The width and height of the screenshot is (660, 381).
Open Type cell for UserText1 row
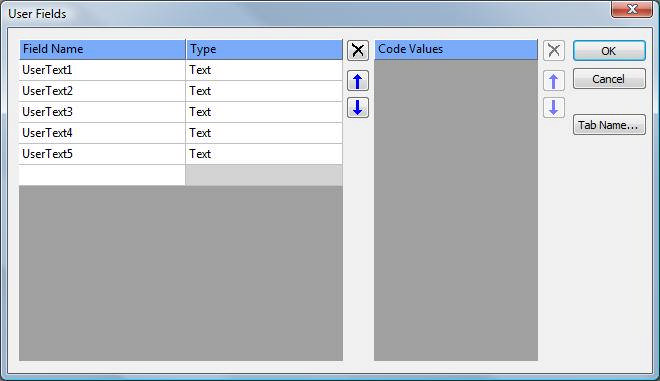click(x=264, y=70)
